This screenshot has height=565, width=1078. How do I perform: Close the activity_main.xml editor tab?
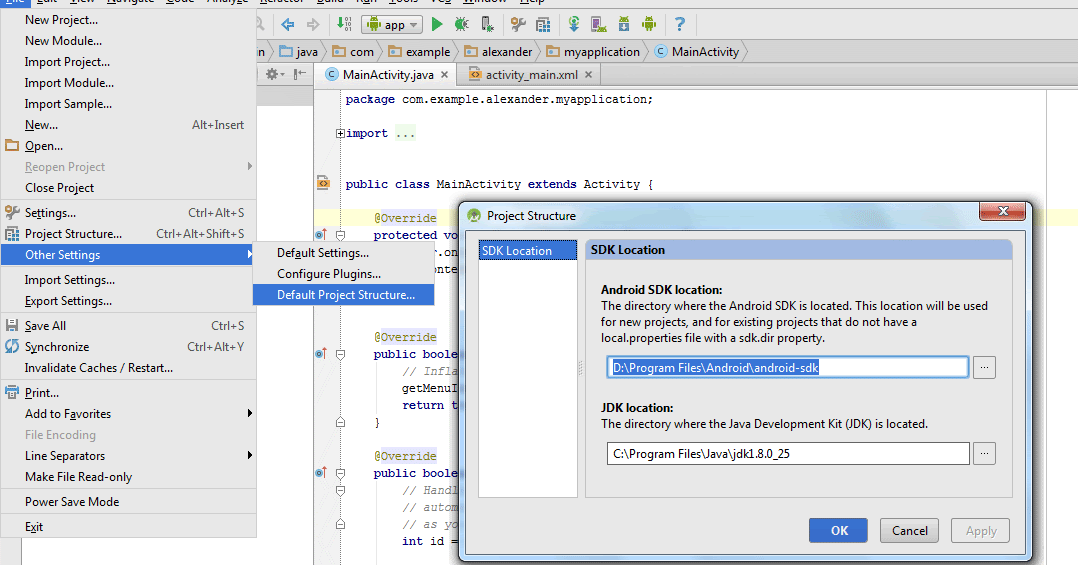tap(588, 75)
